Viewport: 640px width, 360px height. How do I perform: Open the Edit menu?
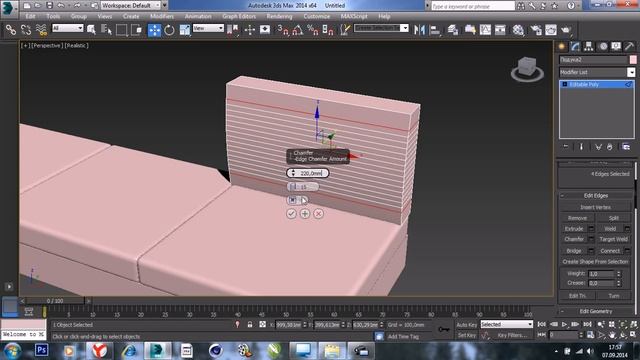click(30, 16)
